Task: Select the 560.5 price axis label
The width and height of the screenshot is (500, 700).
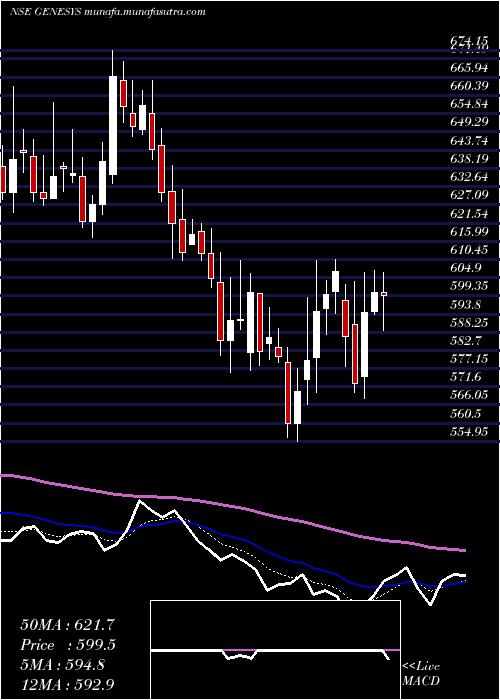Action: click(466, 414)
